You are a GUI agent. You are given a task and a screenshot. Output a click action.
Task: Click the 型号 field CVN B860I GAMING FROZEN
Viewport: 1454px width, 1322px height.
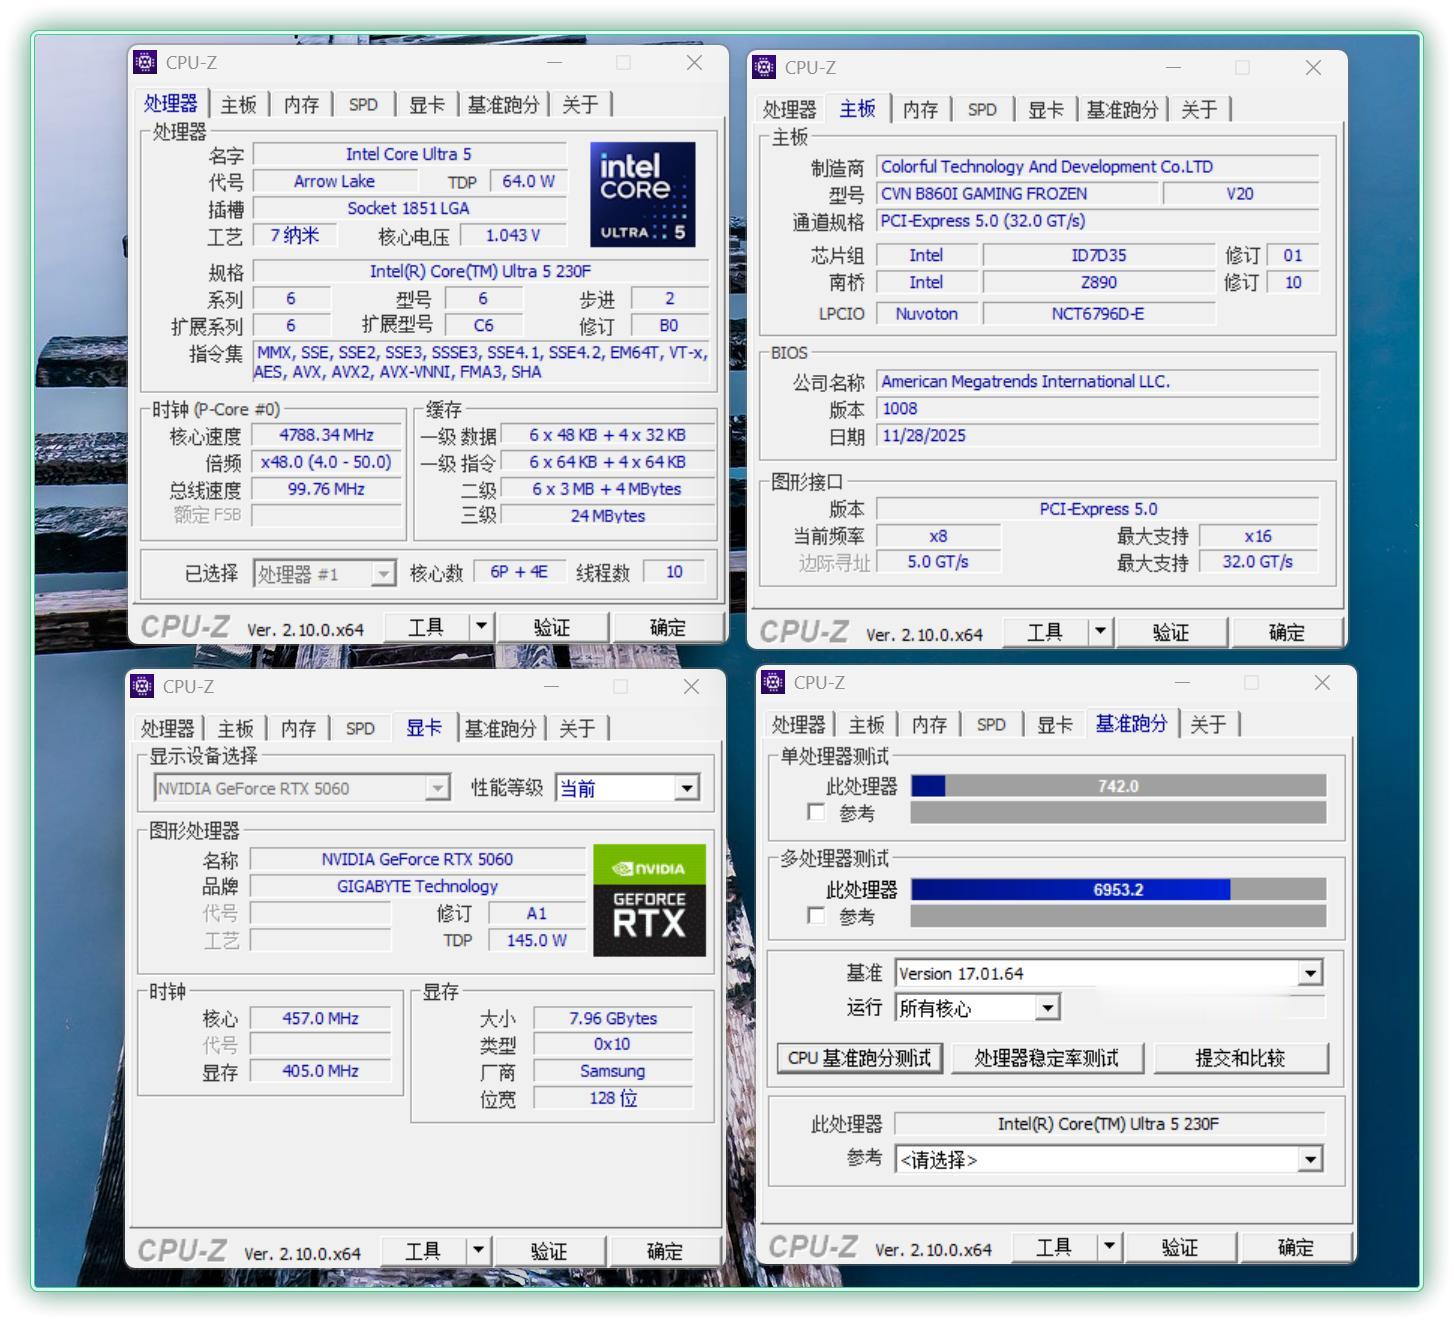click(1016, 194)
